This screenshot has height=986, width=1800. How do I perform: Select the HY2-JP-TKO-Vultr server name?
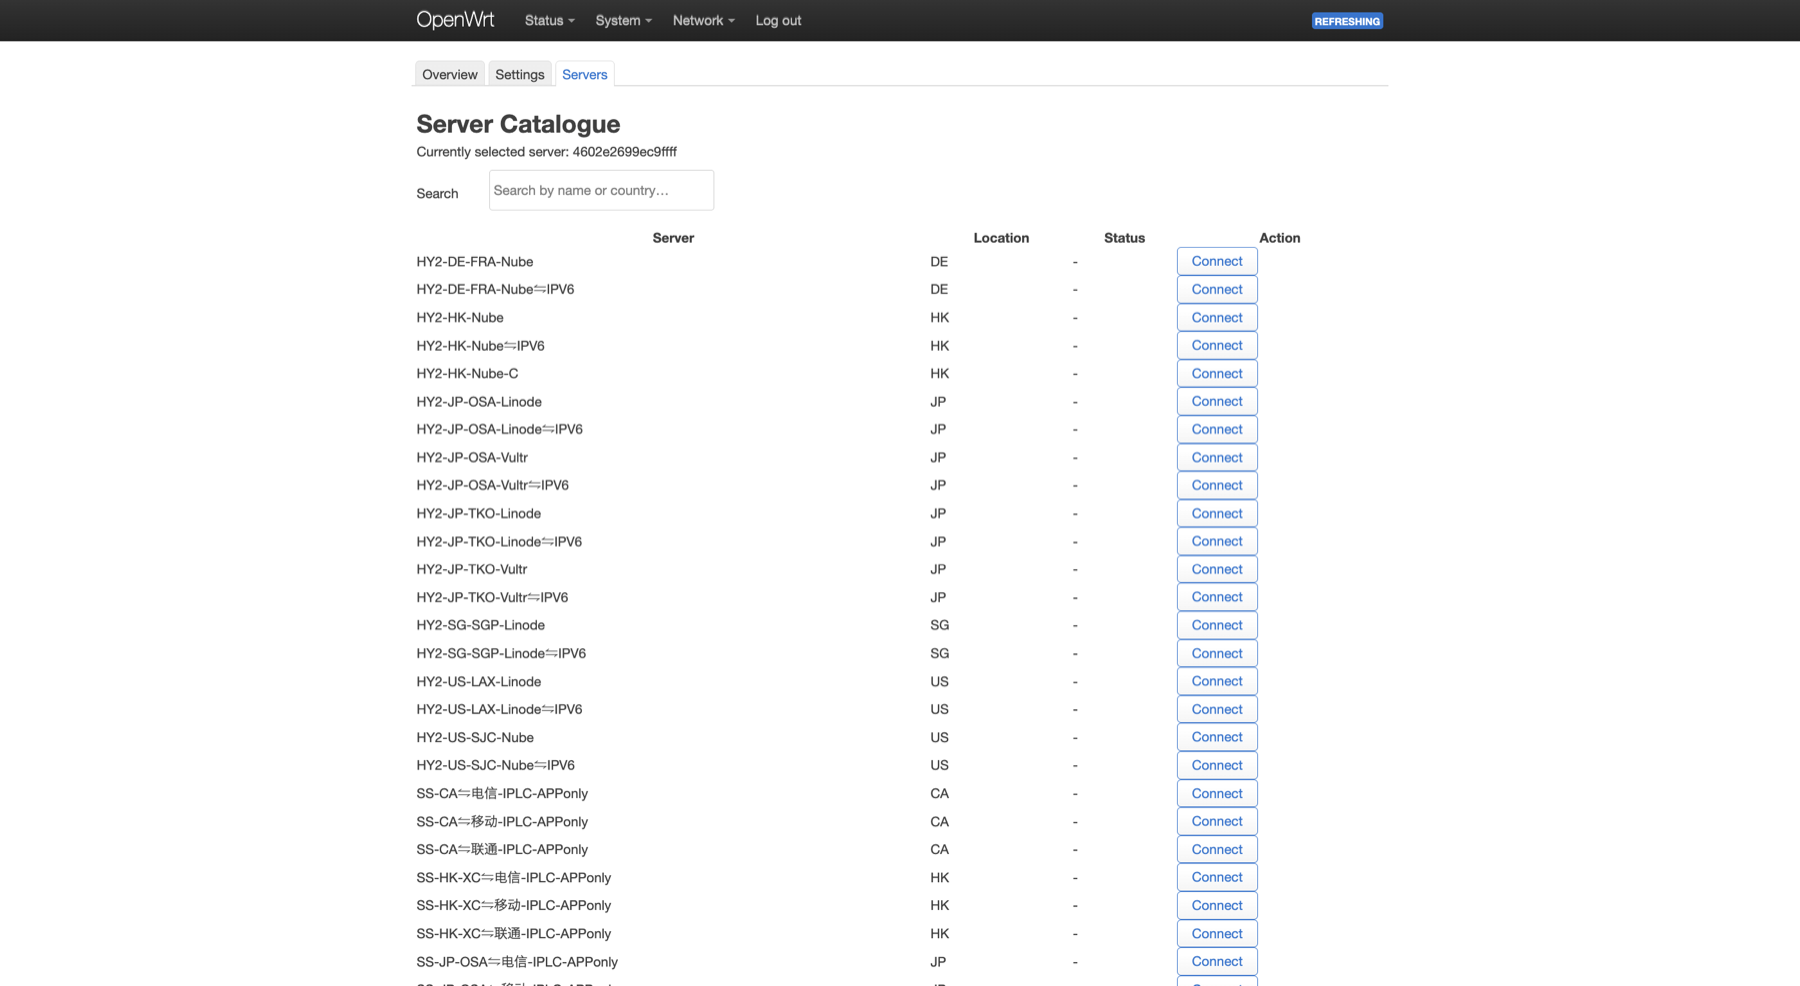(472, 570)
